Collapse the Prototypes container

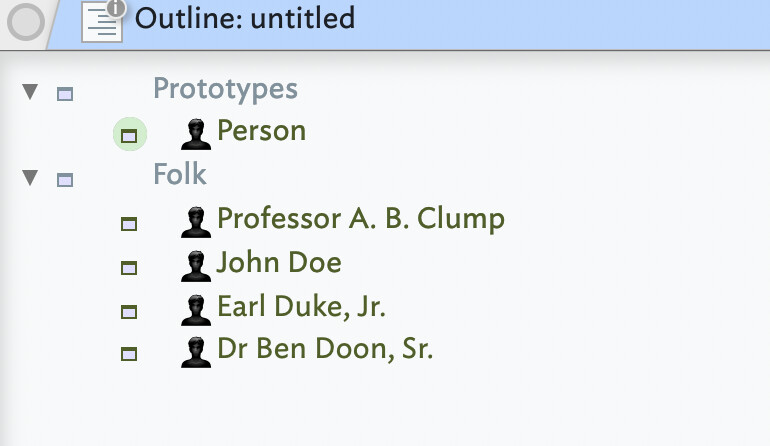tap(30, 92)
